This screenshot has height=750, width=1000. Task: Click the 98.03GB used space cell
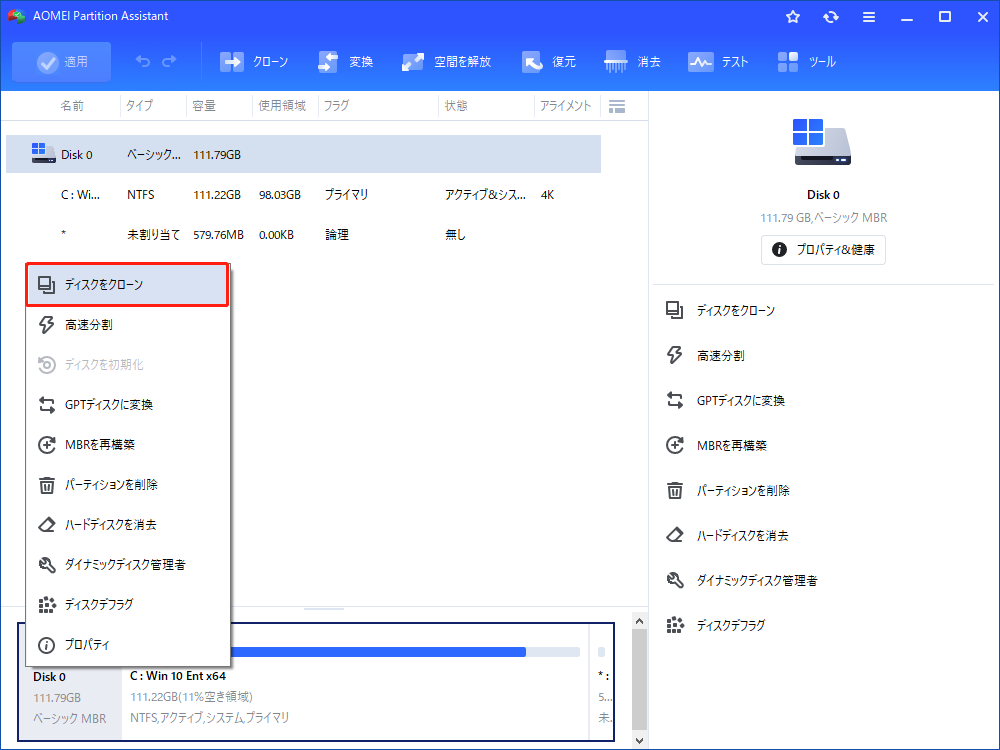[x=279, y=195]
